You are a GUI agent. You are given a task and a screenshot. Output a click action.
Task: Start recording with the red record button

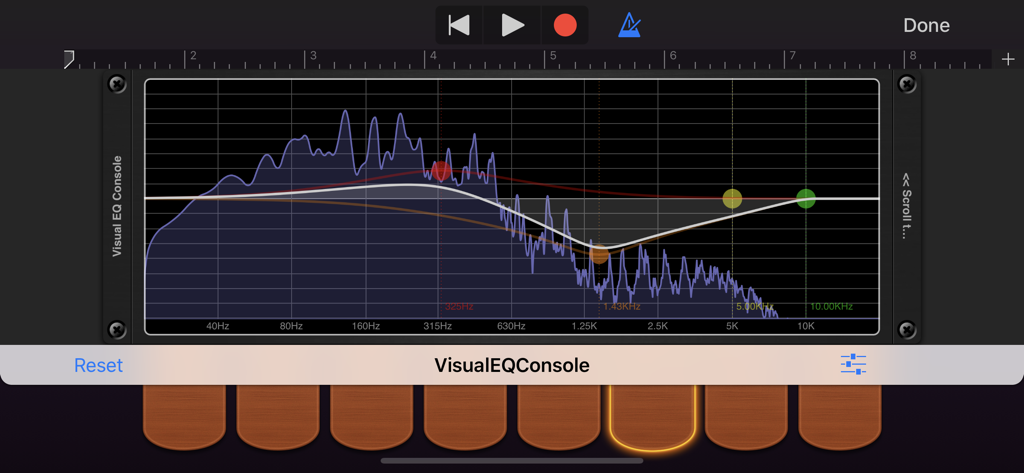pyautogui.click(x=565, y=25)
